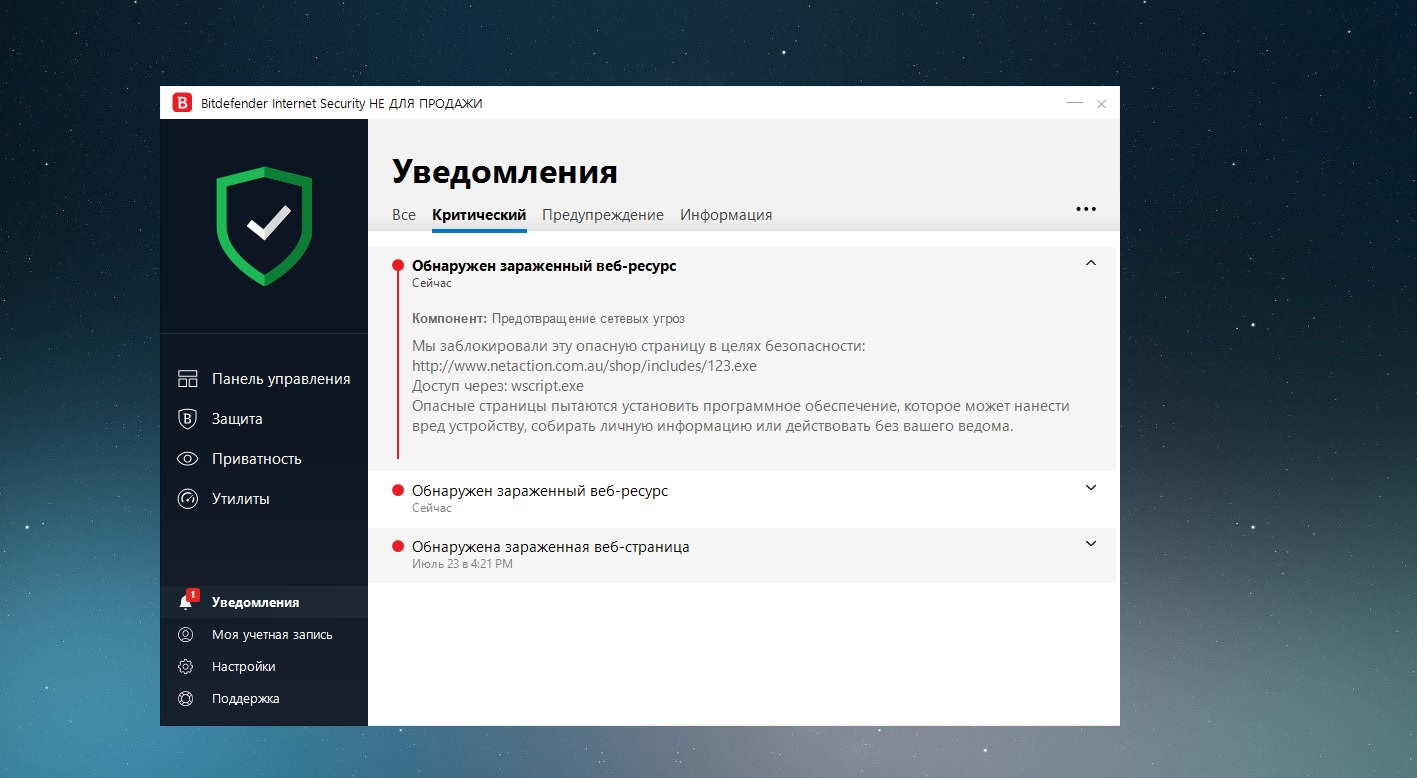
Task: Open Поддержка label in sidebar
Action: pos(246,699)
